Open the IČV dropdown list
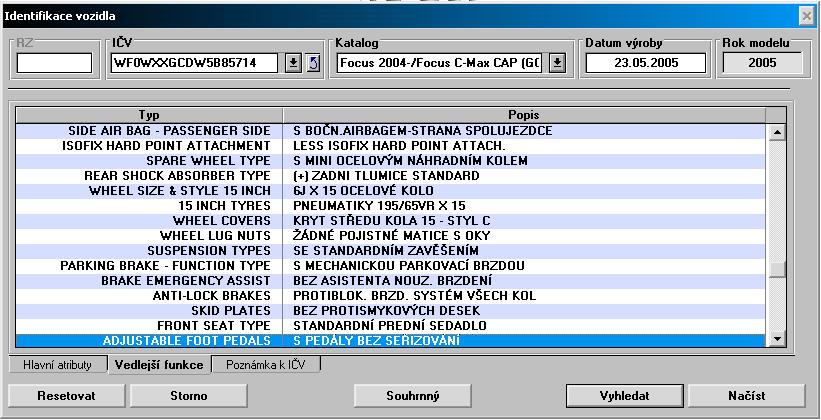 click(x=293, y=63)
